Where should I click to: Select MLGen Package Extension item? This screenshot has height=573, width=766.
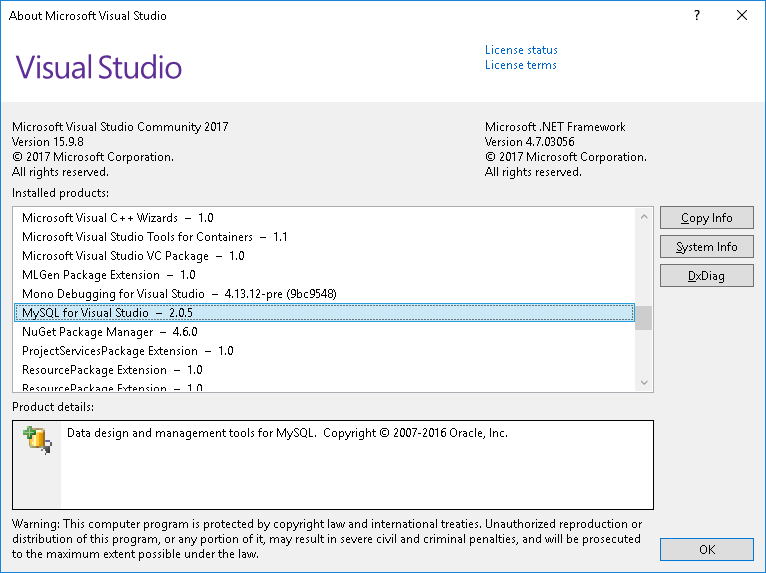click(108, 275)
